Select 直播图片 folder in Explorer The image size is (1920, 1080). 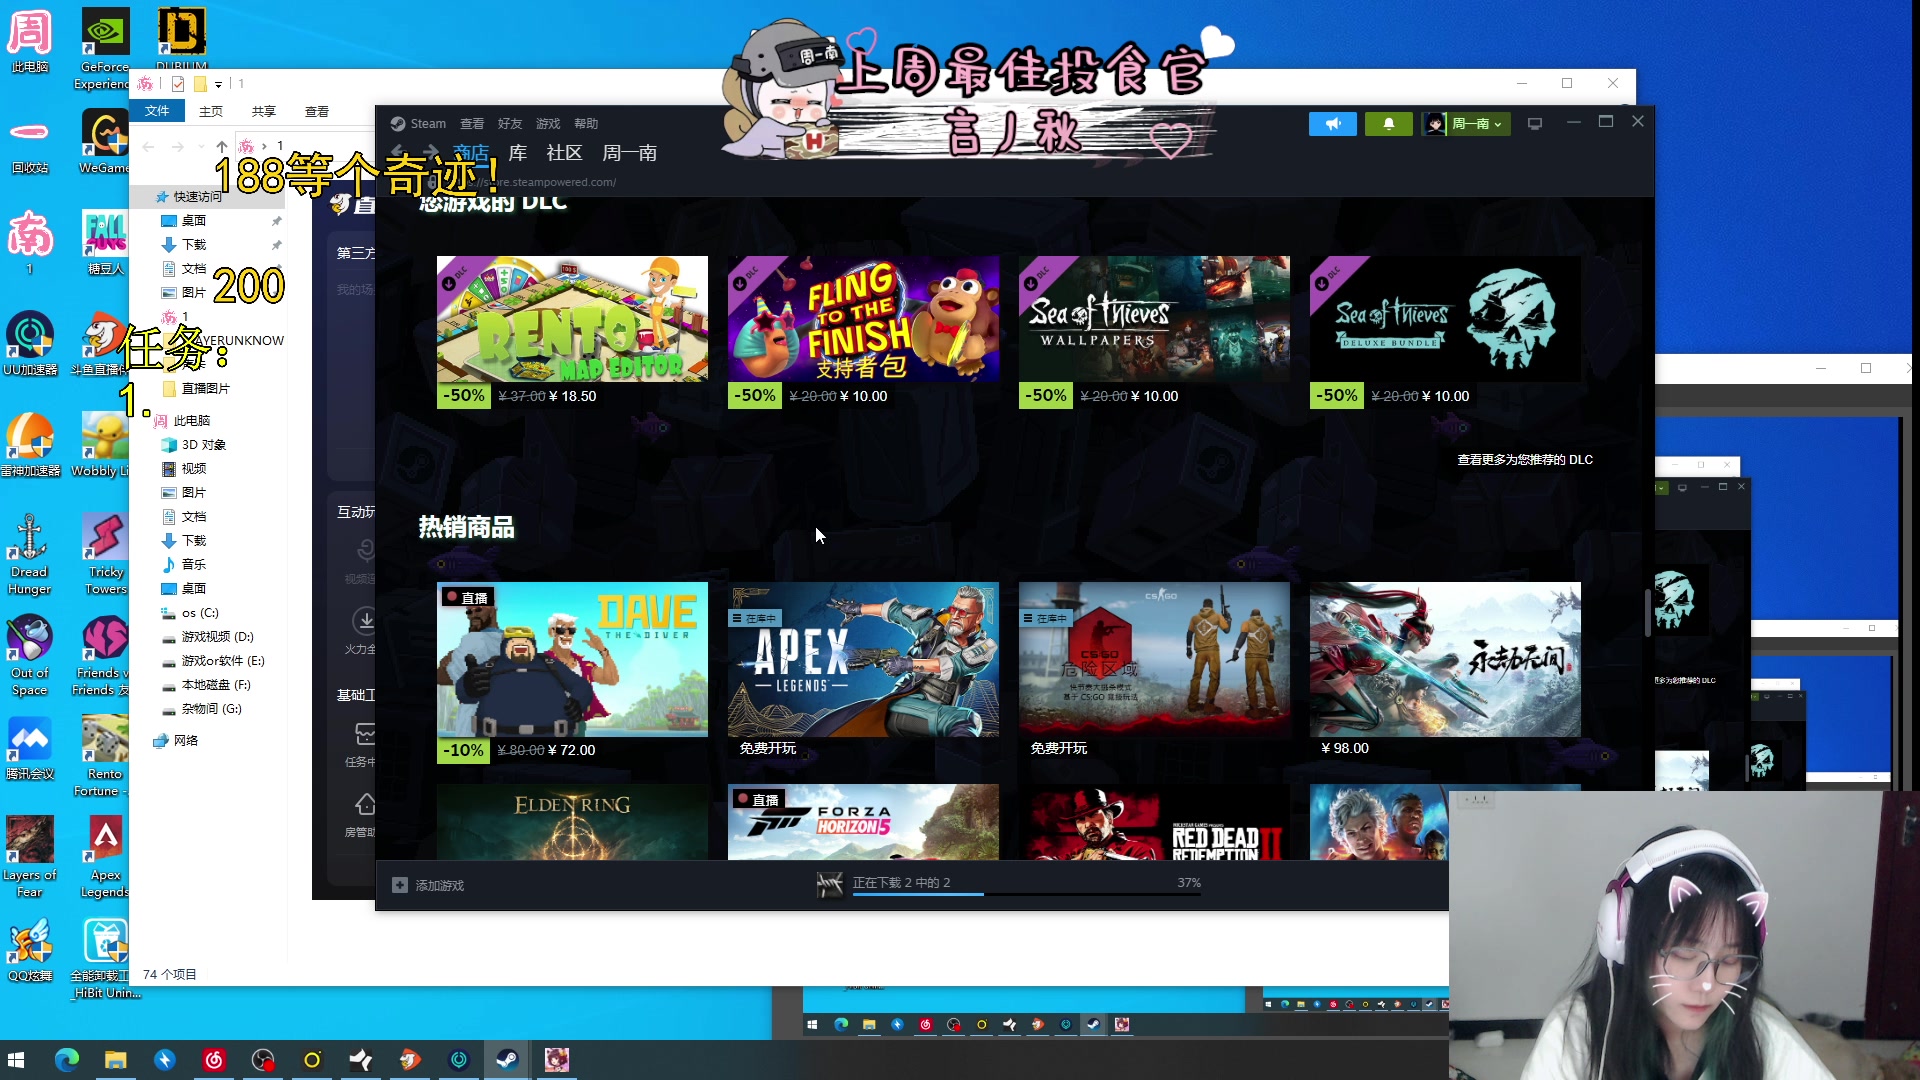tap(205, 389)
